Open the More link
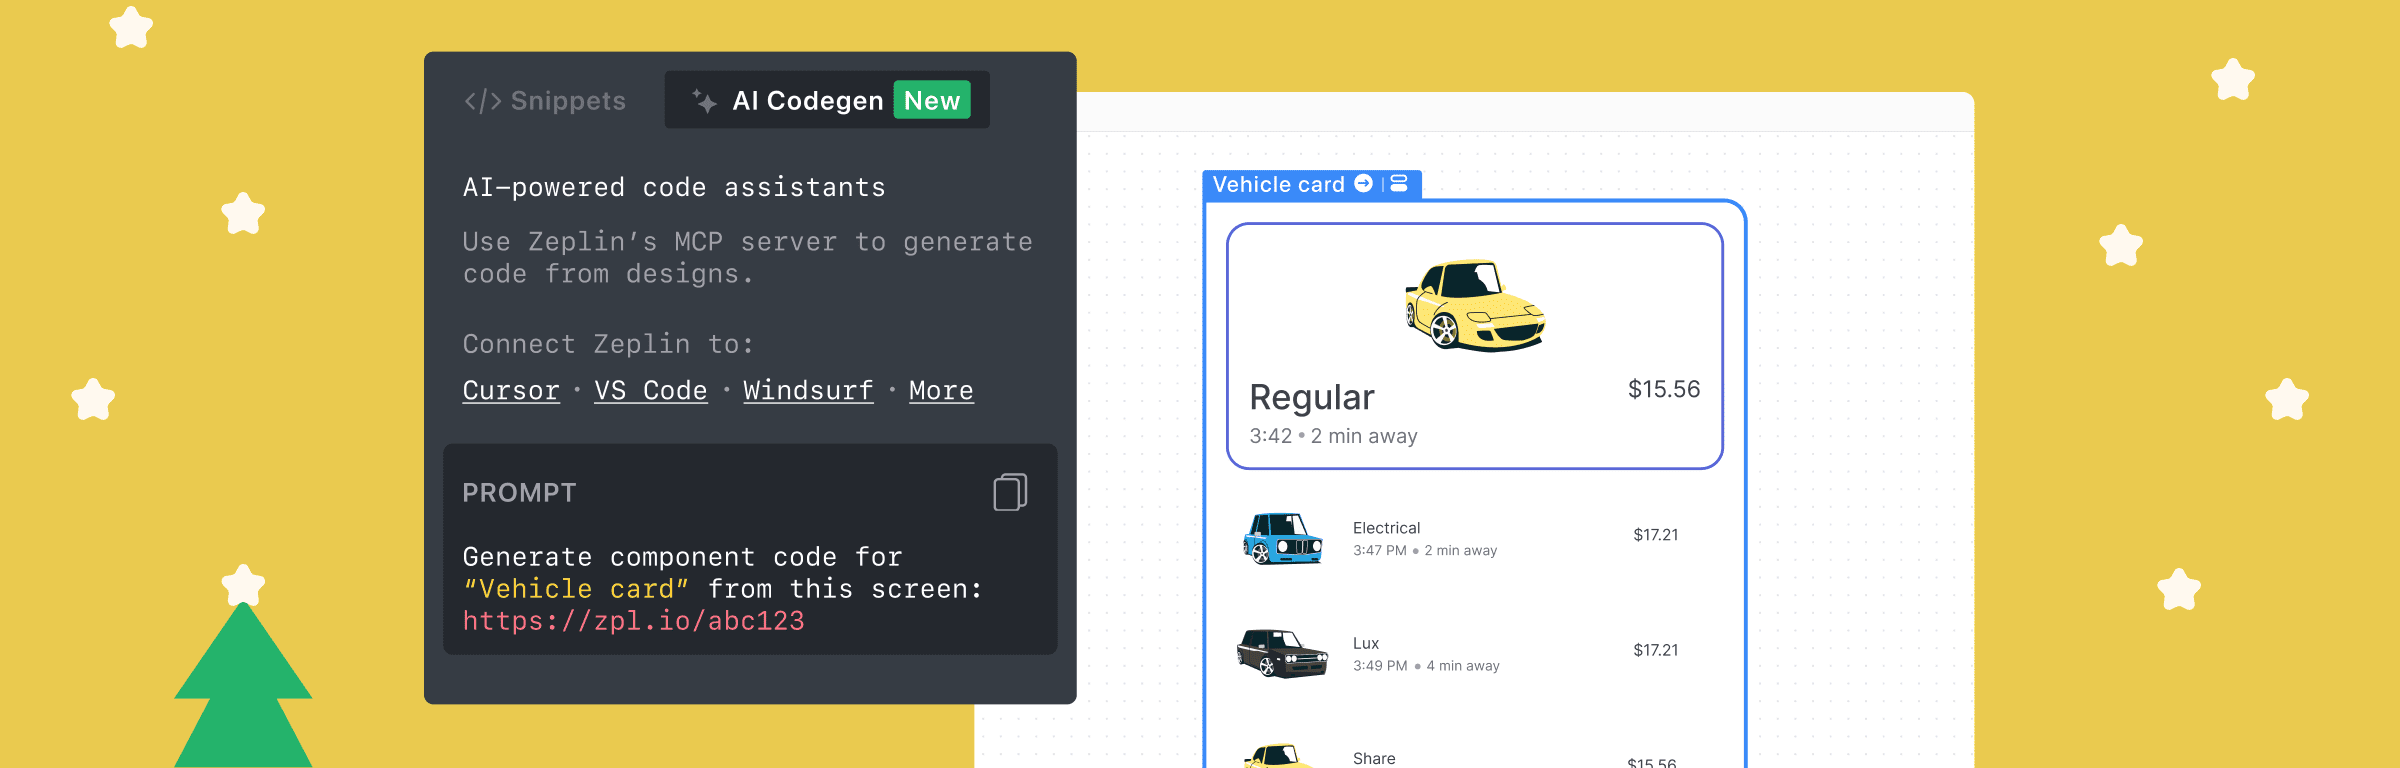This screenshot has width=2400, height=768. [941, 390]
